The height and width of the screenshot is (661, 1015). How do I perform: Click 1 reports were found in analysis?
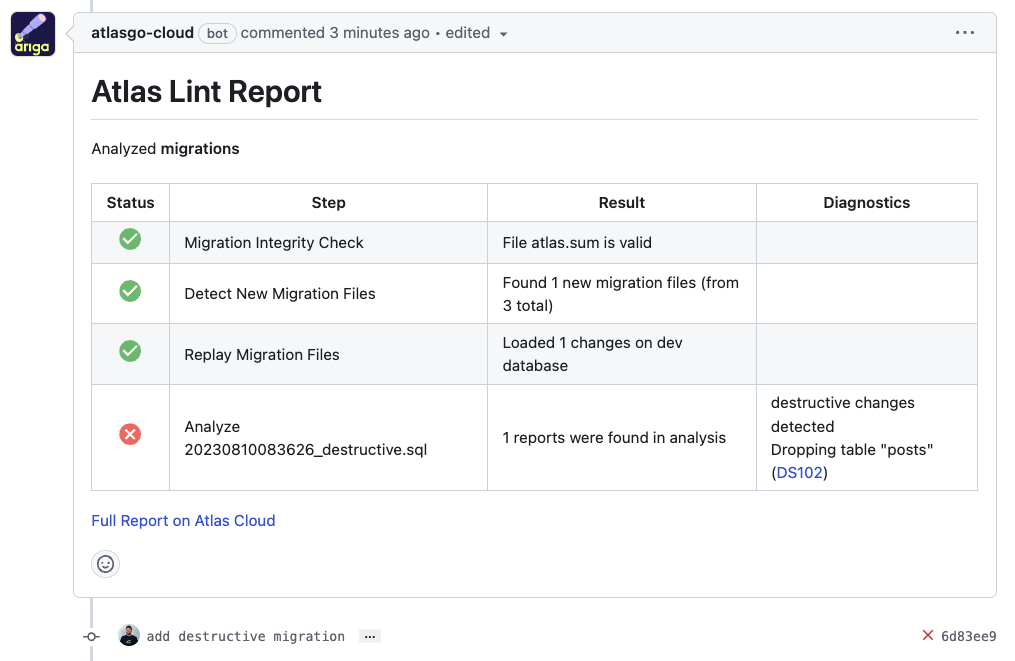click(x=614, y=438)
